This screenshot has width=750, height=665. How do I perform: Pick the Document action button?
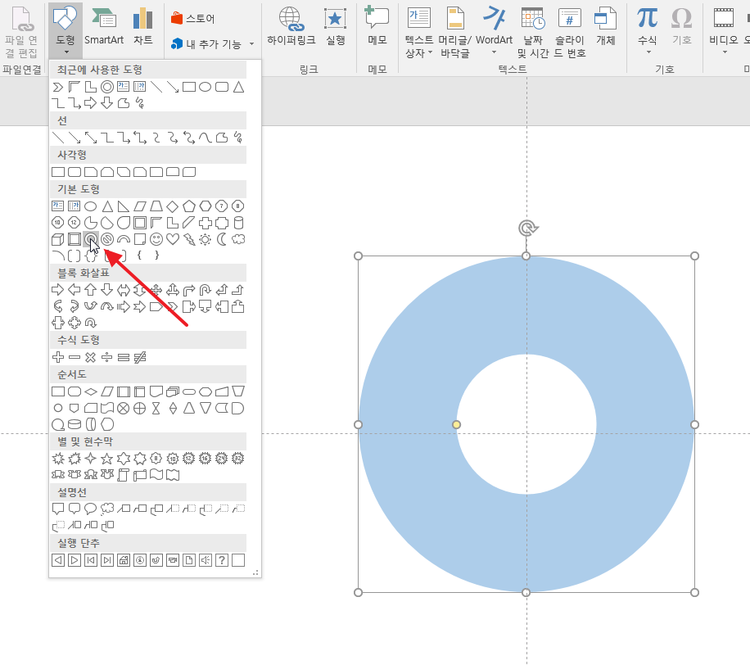tap(189, 560)
